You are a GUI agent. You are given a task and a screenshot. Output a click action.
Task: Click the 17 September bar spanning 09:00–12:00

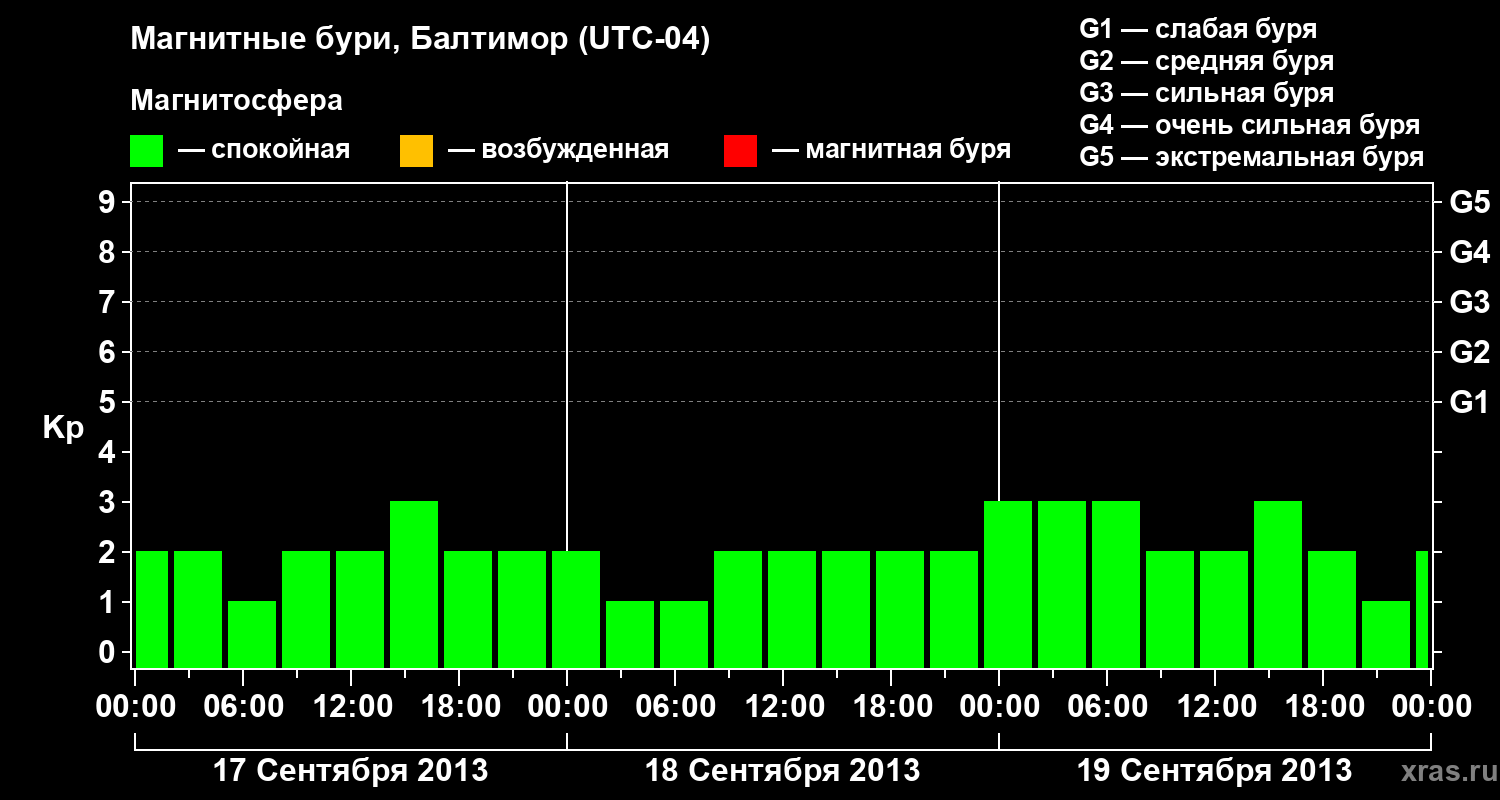coord(306,609)
